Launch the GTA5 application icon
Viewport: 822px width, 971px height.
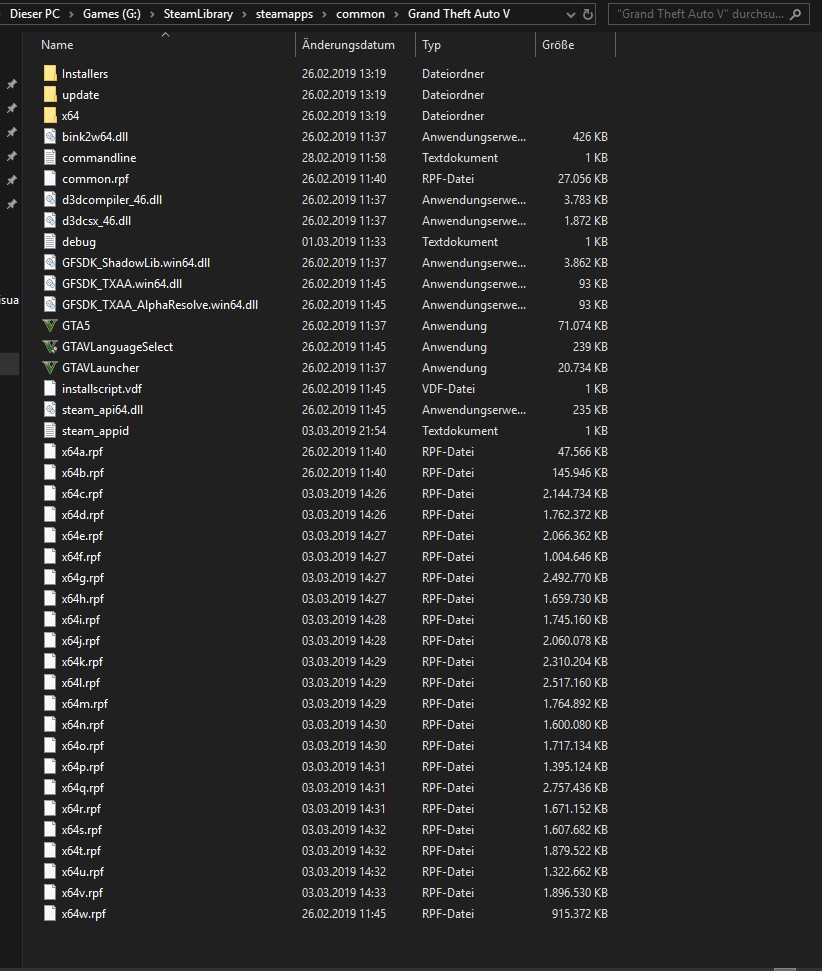(x=51, y=325)
